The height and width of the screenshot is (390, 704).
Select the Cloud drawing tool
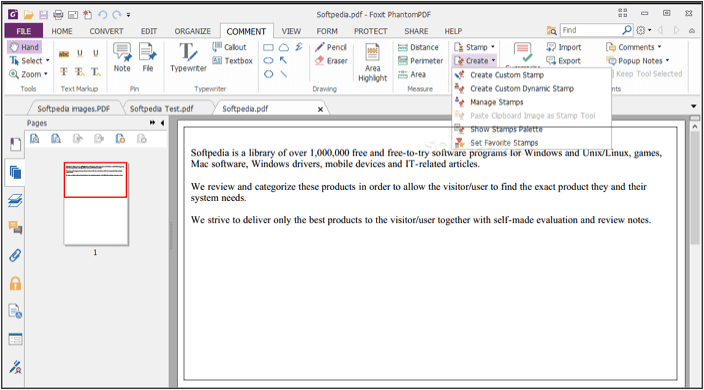(x=284, y=47)
